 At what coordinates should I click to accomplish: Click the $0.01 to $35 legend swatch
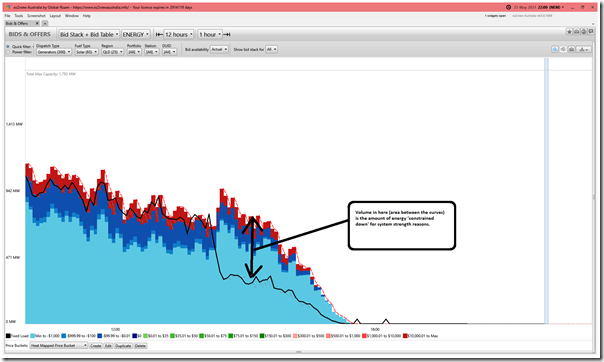(x=146, y=336)
